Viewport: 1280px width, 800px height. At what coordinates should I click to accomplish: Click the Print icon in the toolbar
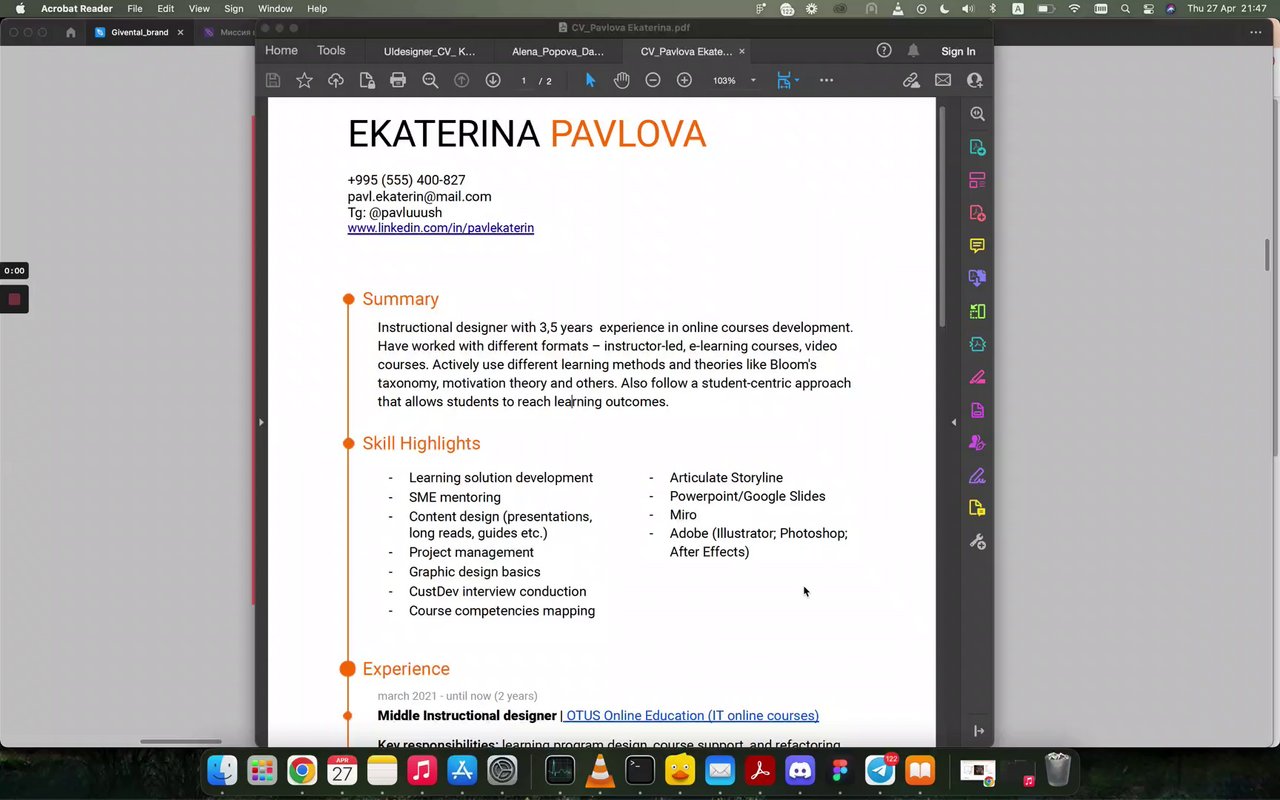(398, 80)
